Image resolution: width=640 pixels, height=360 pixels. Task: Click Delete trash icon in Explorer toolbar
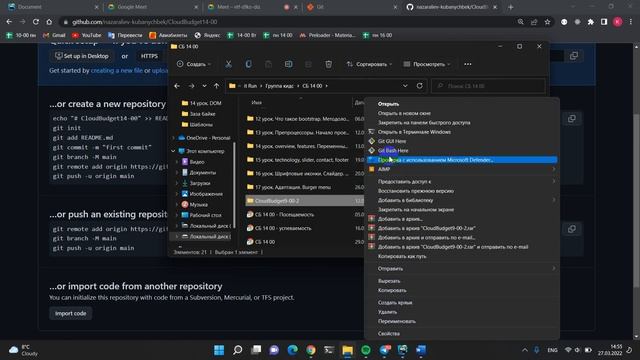tap(329, 64)
